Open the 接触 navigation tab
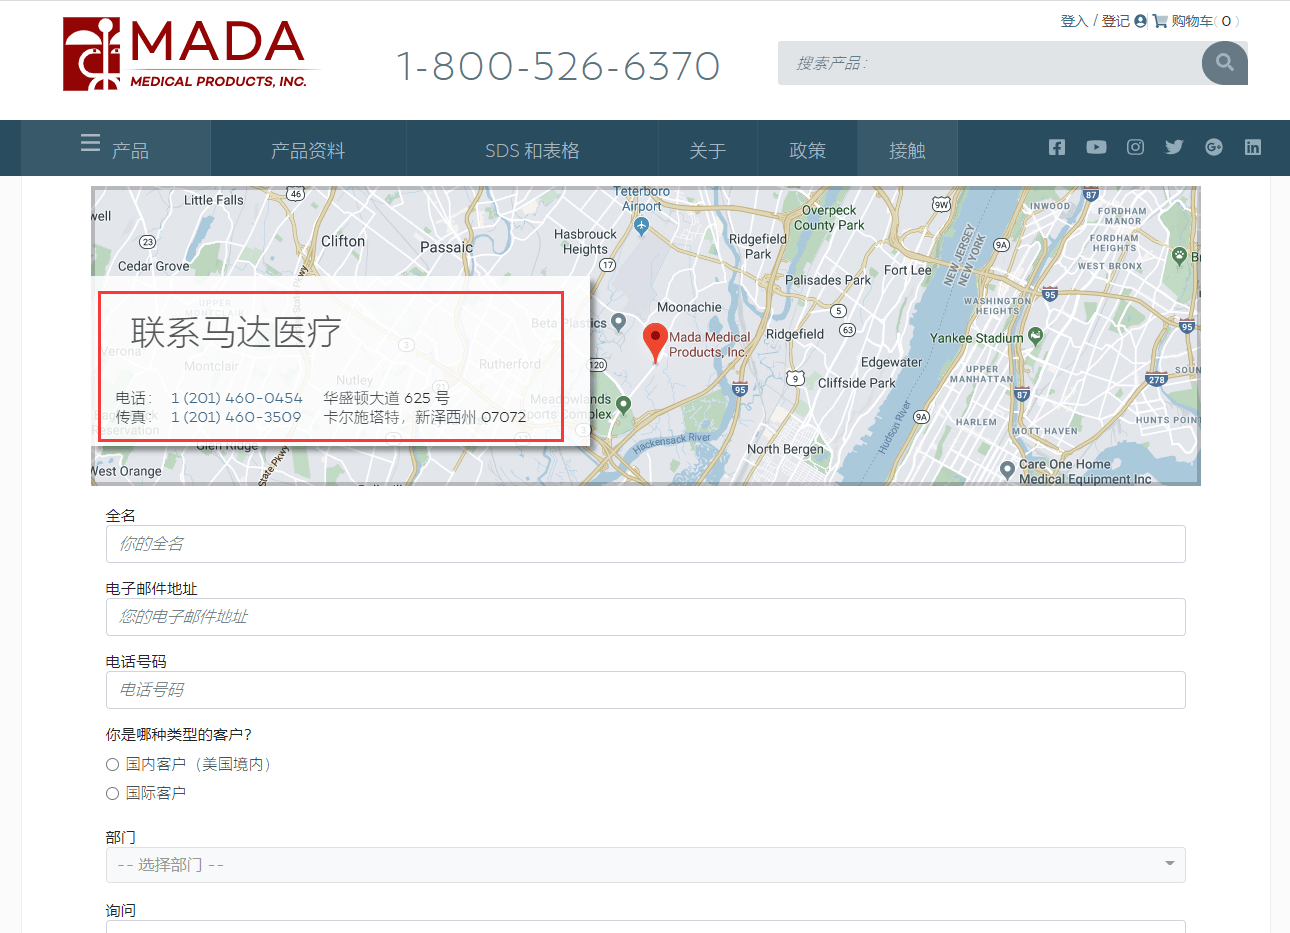Screen dimensions: 1290x933 pos(907,149)
